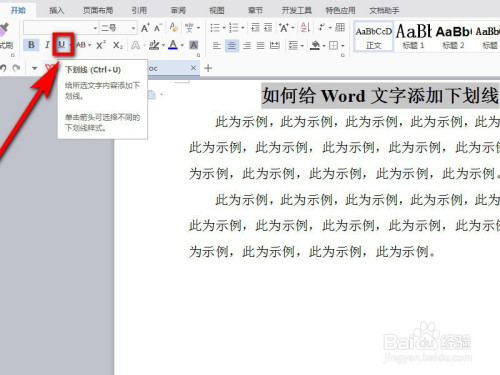
Task: Toggle underline on the selected text
Action: click(x=62, y=44)
